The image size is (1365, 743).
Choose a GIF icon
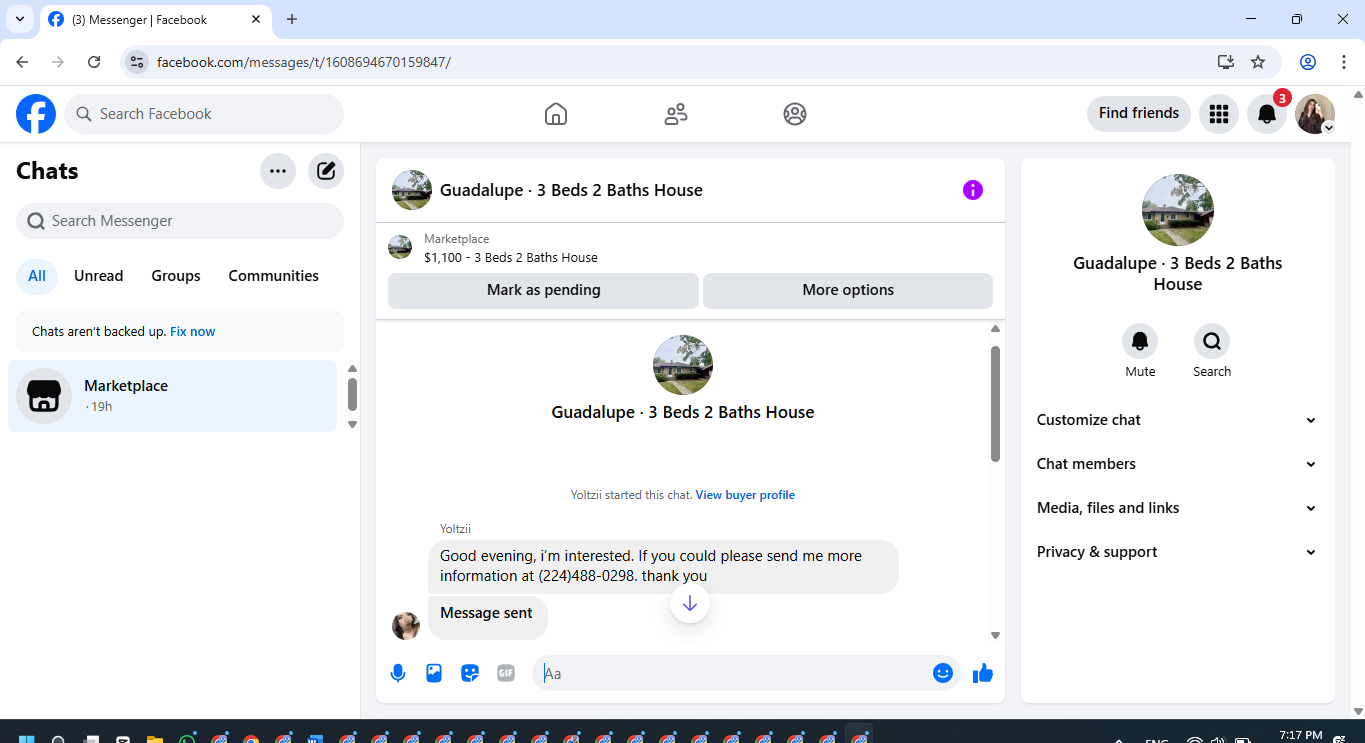tap(506, 673)
